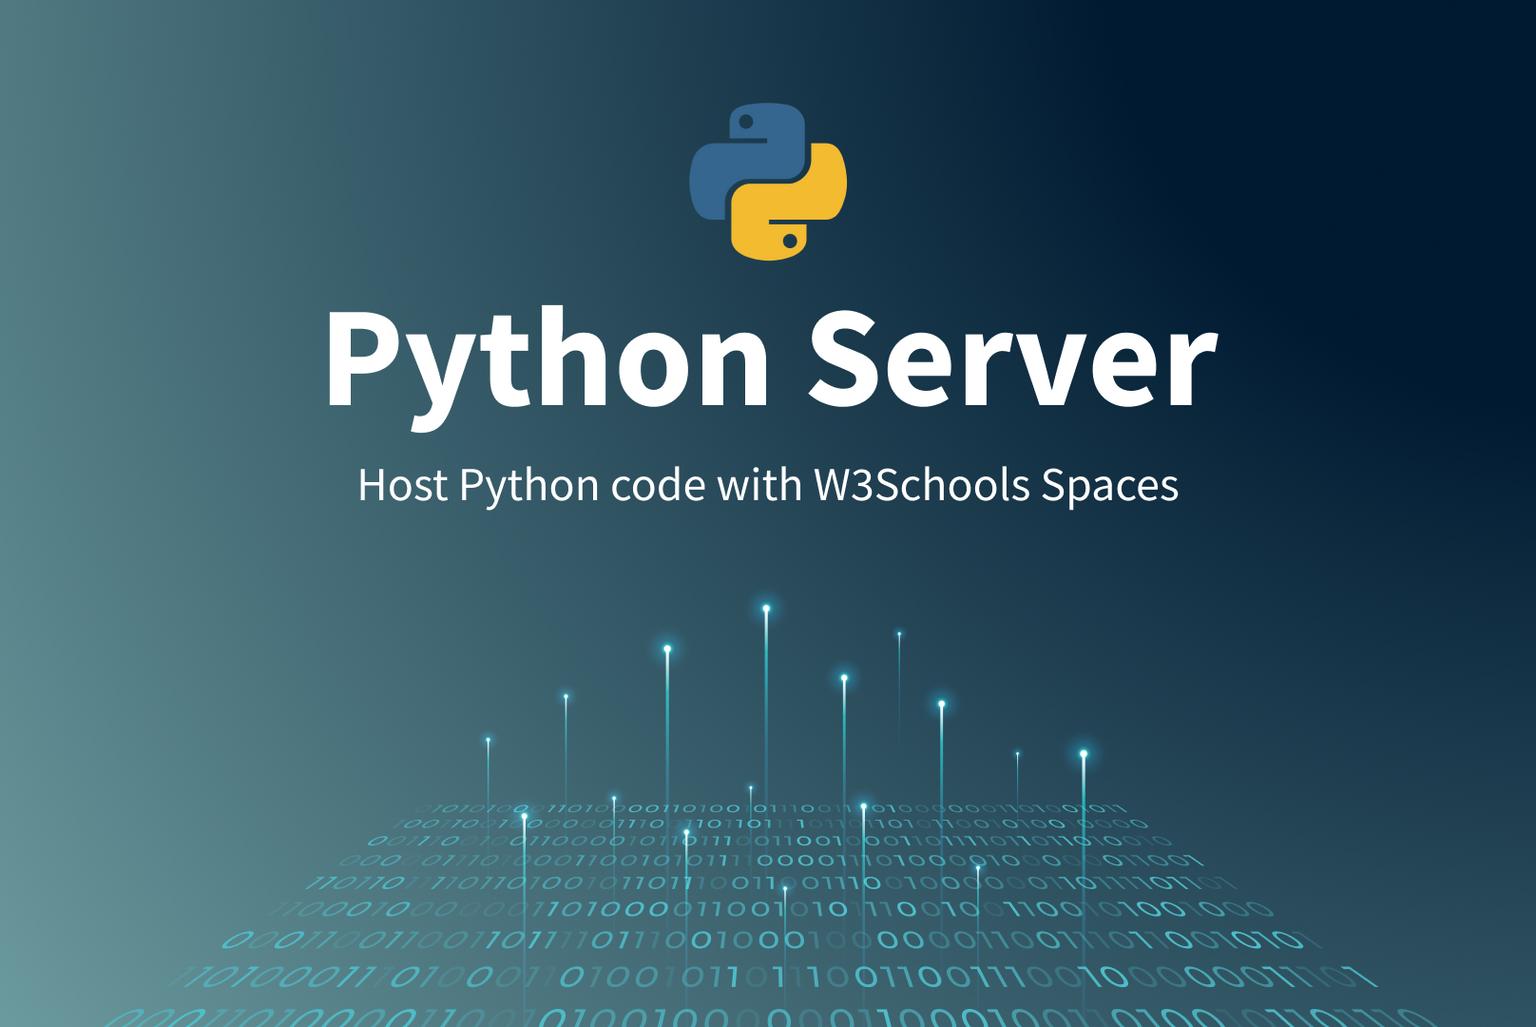1536x1027 pixels.
Task: Click the eye dot on the blue snake
Action: 744,122
